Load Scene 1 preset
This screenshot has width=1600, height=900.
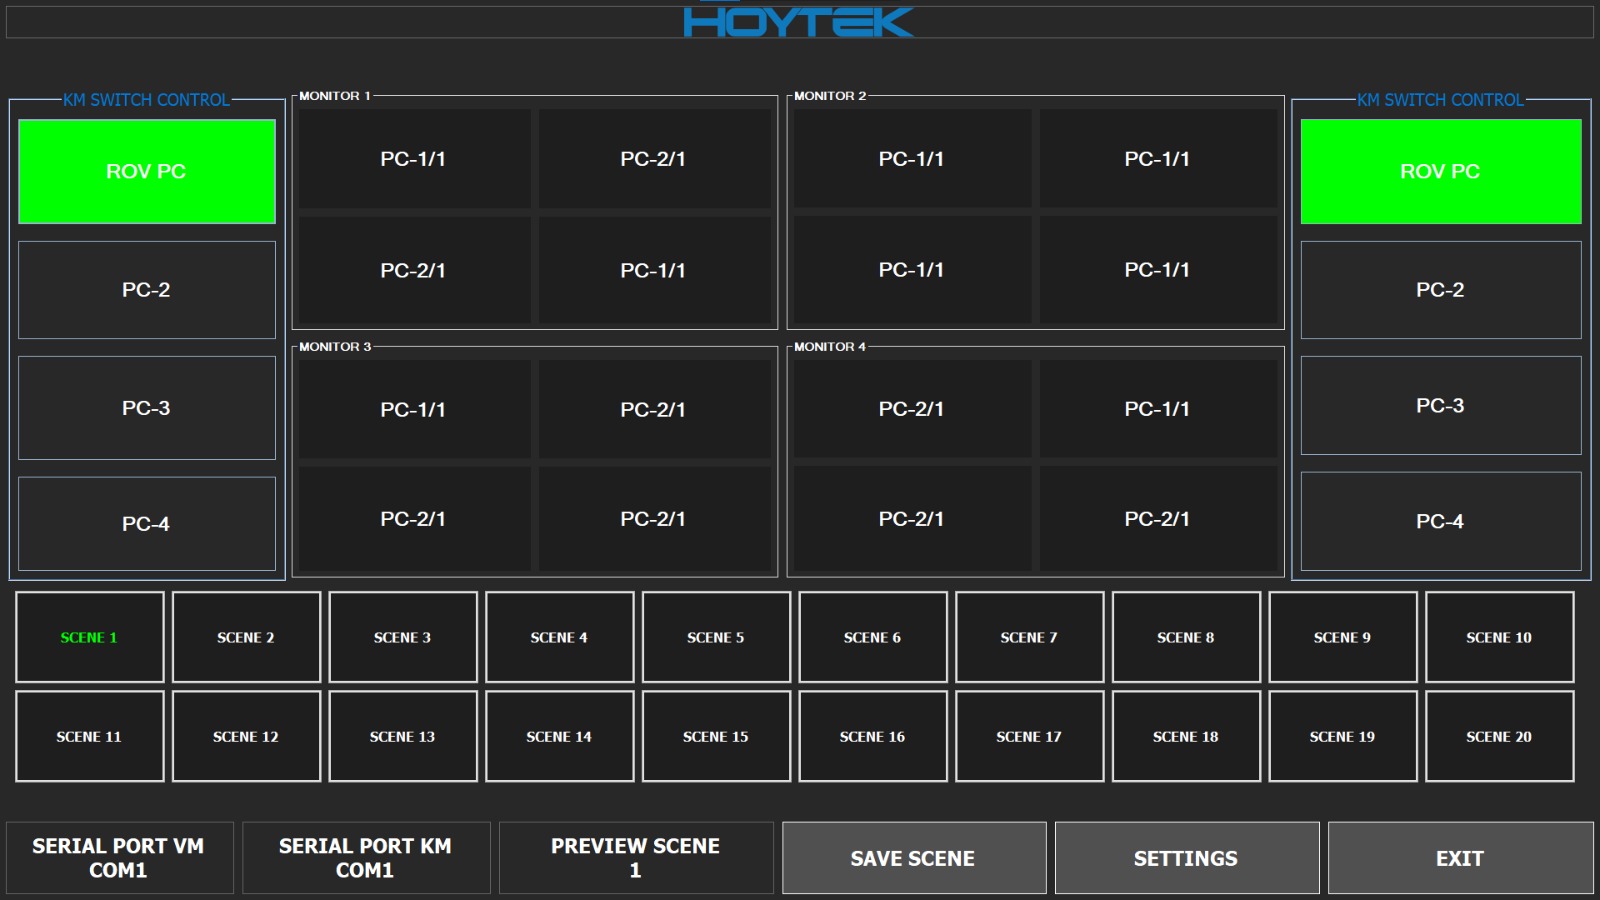(89, 637)
